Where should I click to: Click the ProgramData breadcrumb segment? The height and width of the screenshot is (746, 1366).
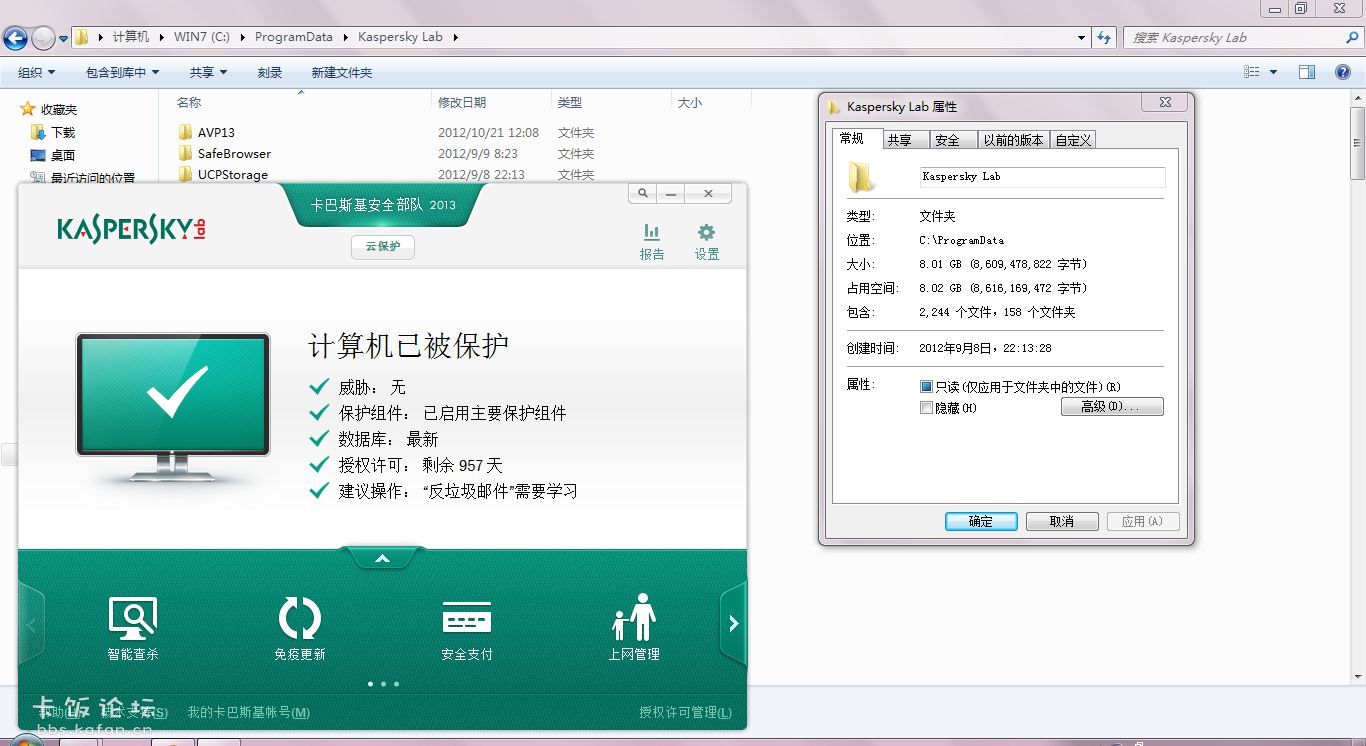point(293,37)
